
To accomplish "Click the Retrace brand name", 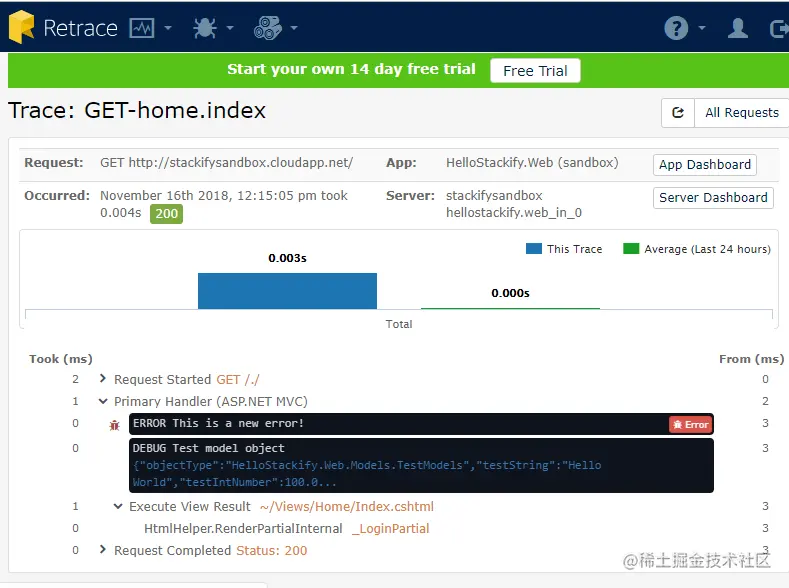I will coord(81,28).
